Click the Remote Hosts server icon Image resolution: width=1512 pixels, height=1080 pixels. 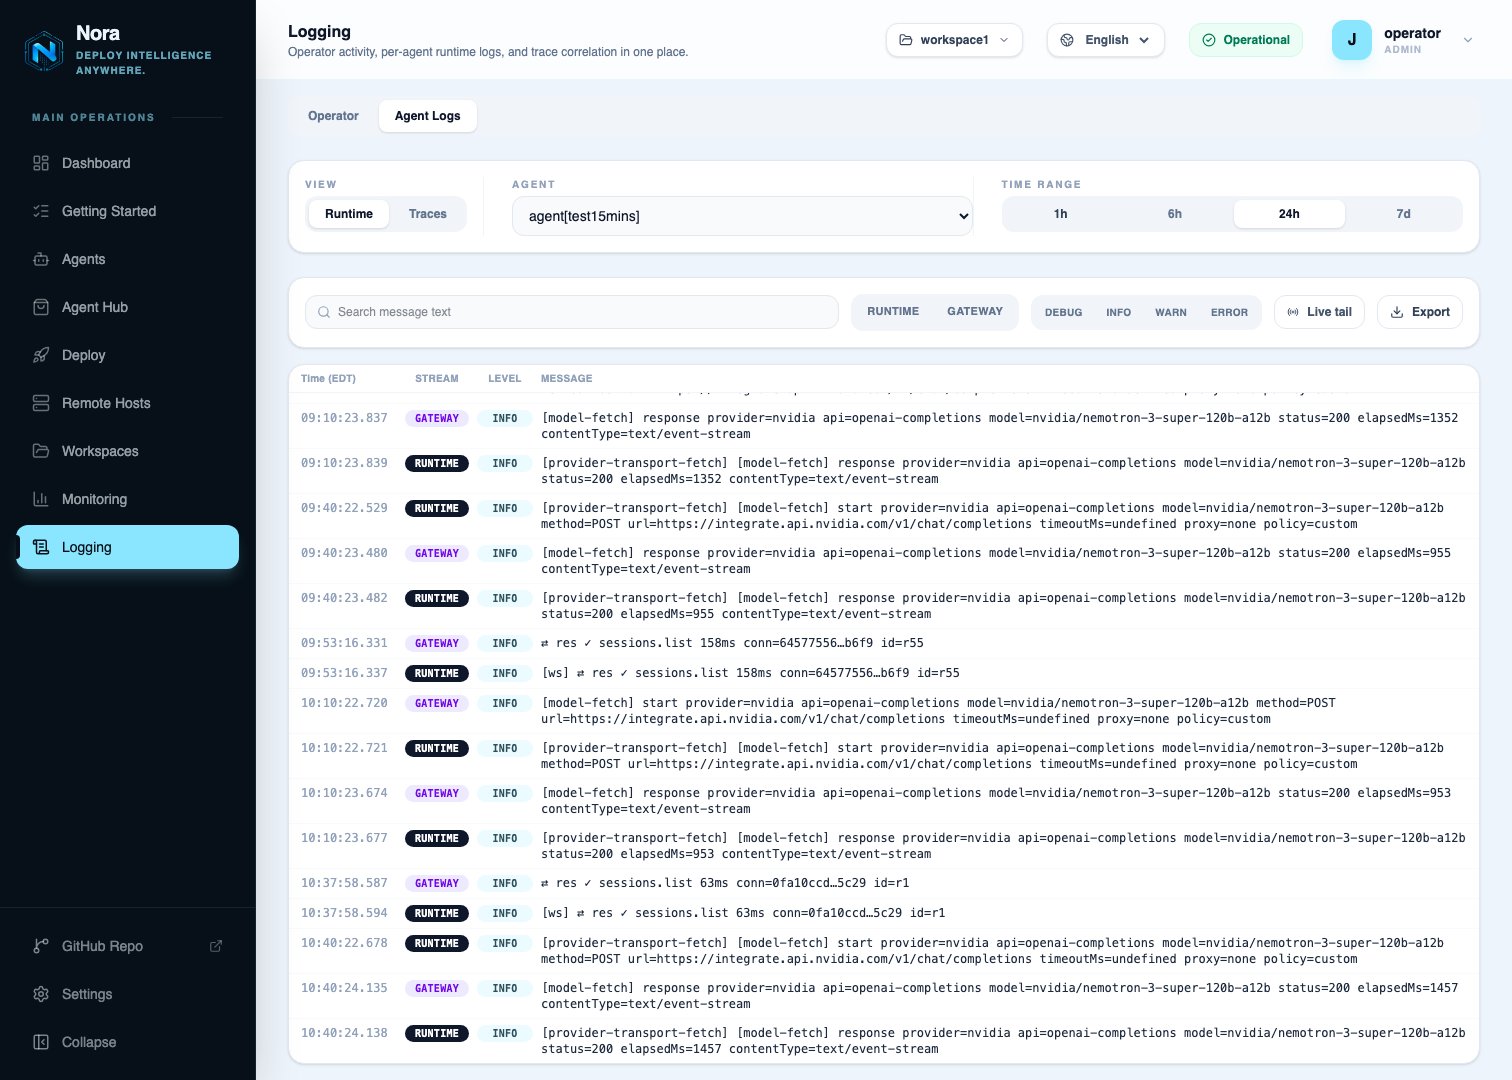41,403
